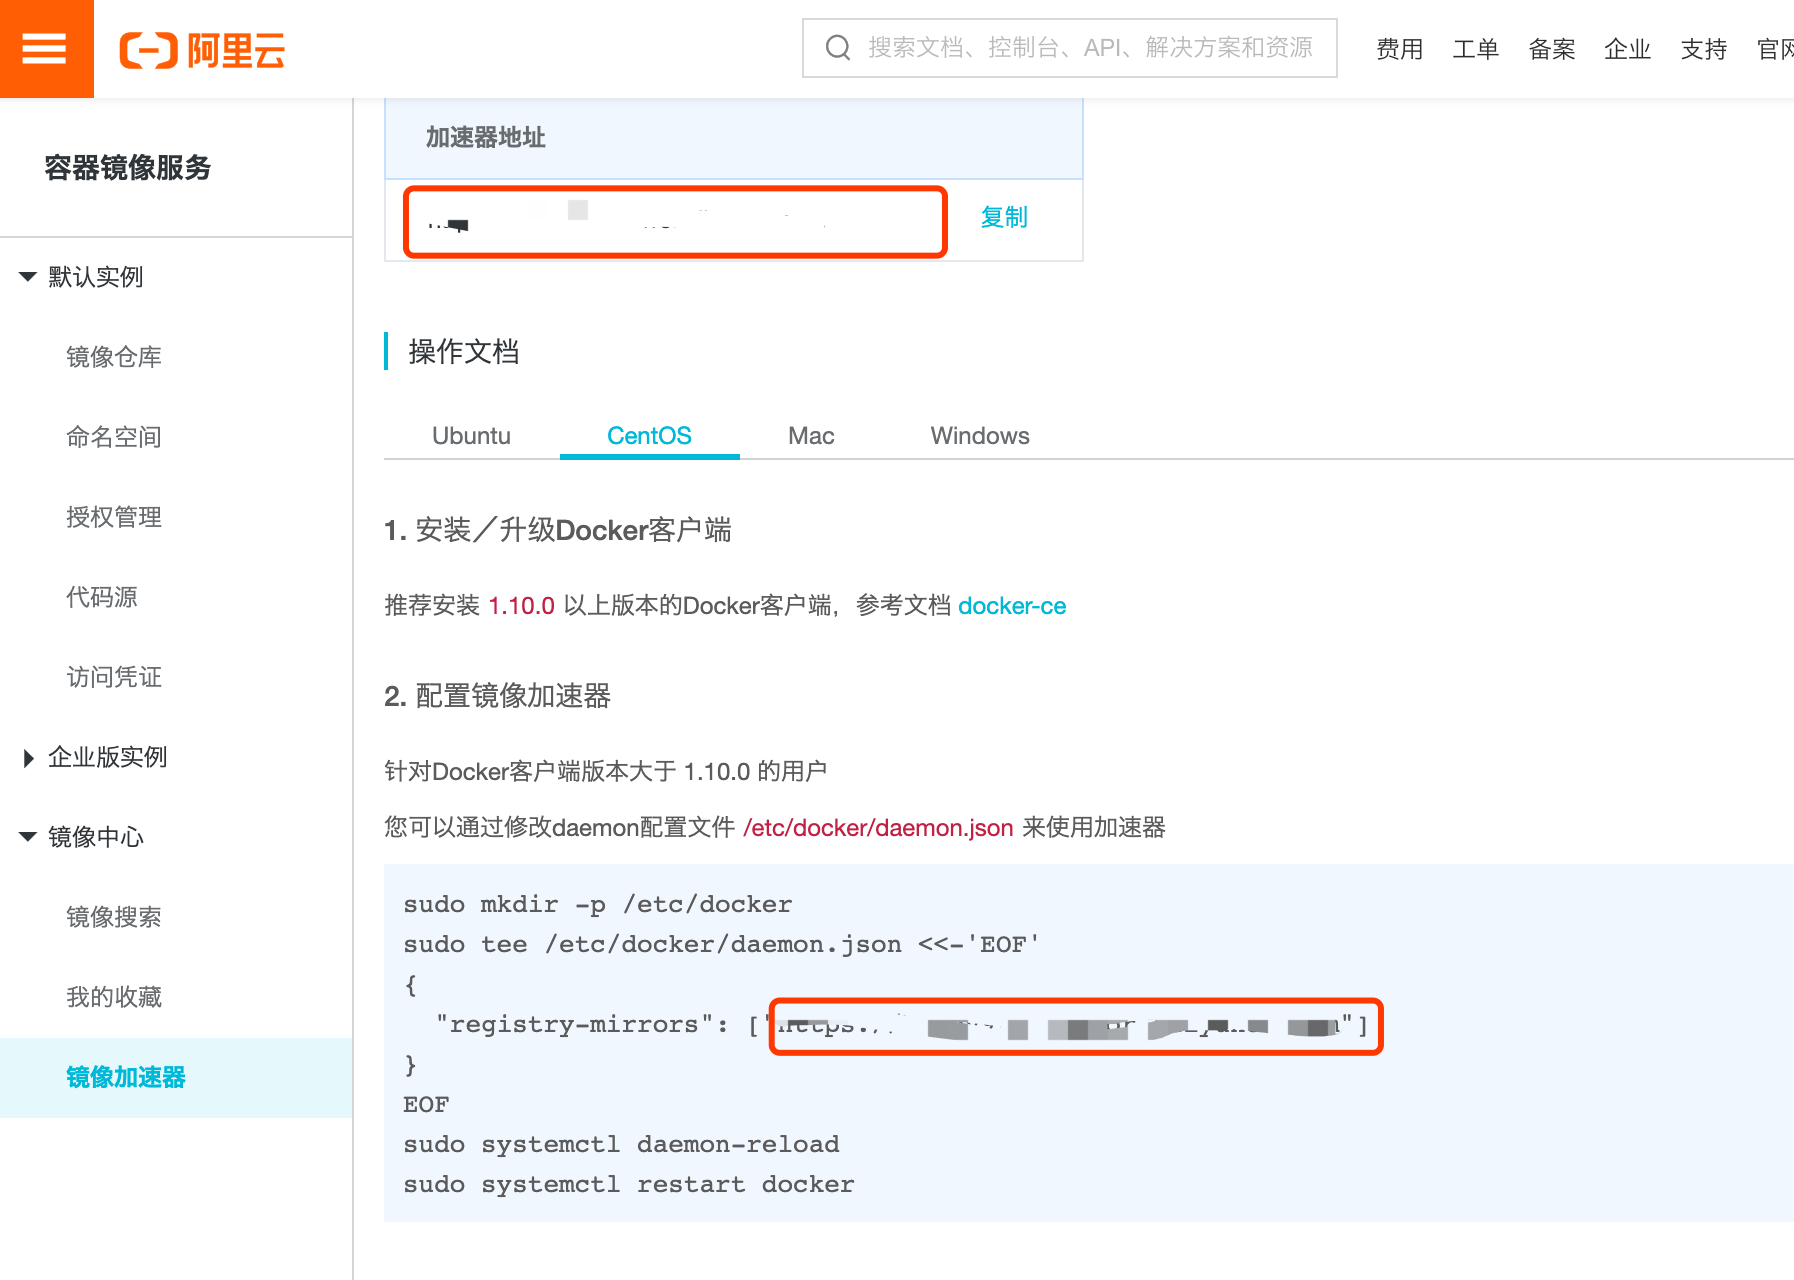Open 访问凭证 settings
The width and height of the screenshot is (1794, 1280).
(113, 677)
